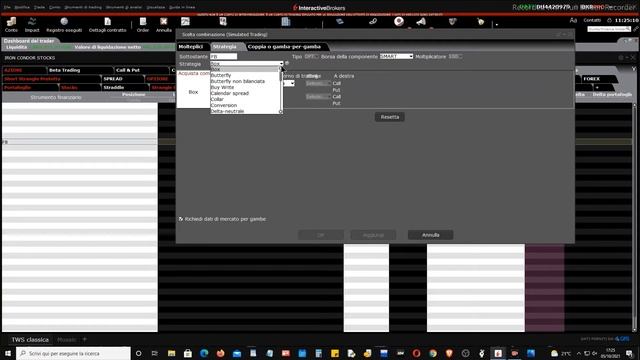Open Strumenti di trading menu
640x360 pixels.
coord(83,7)
